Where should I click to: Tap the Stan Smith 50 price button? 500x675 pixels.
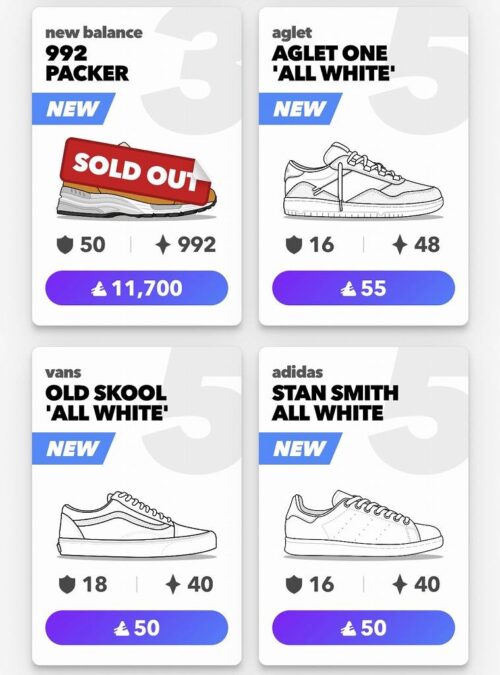(x=363, y=628)
